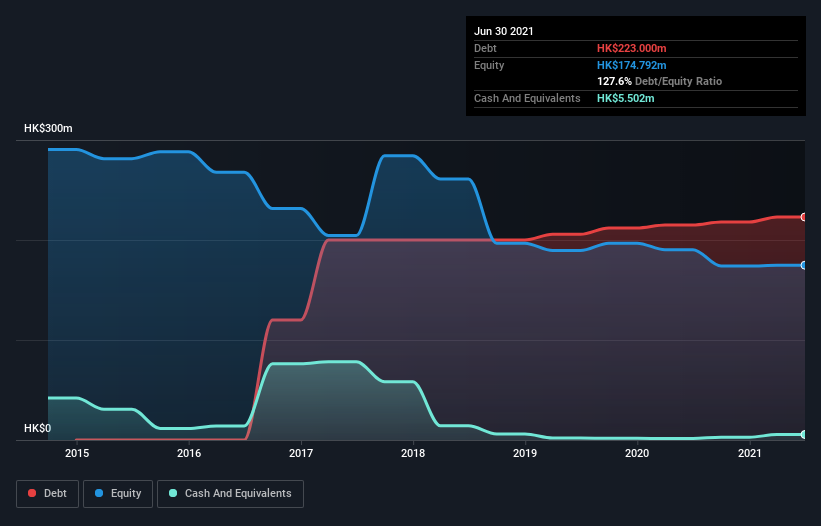821x526 pixels.
Task: Toggle the Equity legend button
Action: (x=118, y=494)
